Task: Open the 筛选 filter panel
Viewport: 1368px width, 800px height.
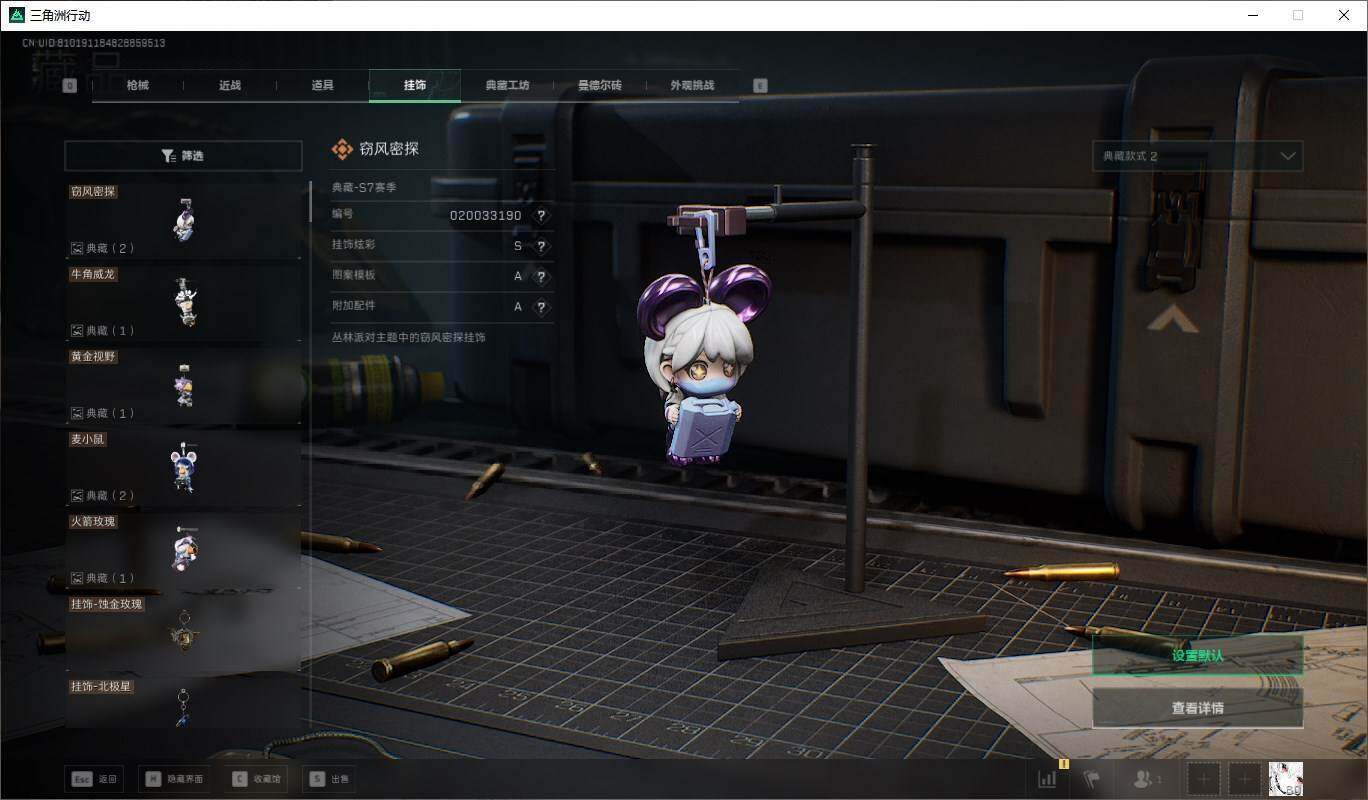Action: click(x=183, y=156)
